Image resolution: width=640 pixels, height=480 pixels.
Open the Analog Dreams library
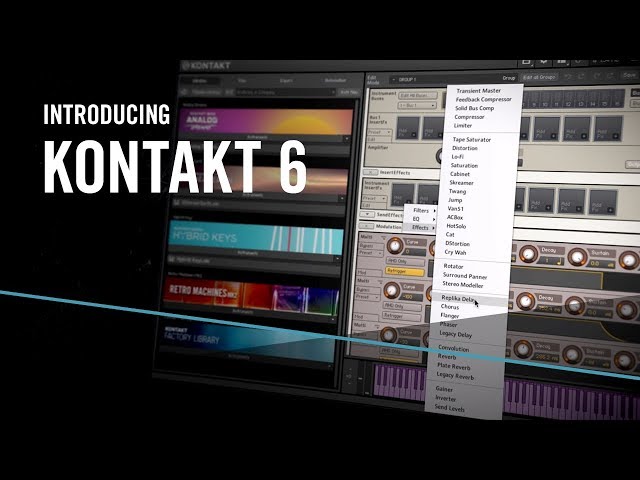click(x=266, y=121)
